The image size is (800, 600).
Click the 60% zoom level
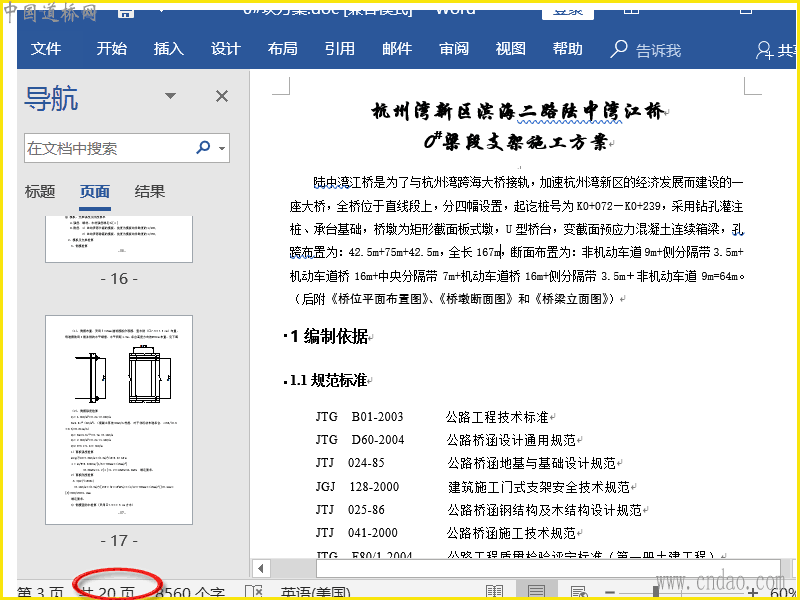point(785,593)
